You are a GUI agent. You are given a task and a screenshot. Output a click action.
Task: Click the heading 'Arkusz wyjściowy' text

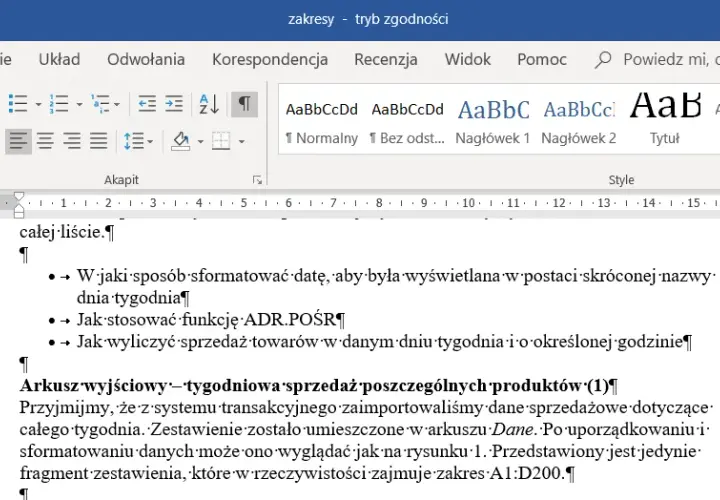point(93,386)
